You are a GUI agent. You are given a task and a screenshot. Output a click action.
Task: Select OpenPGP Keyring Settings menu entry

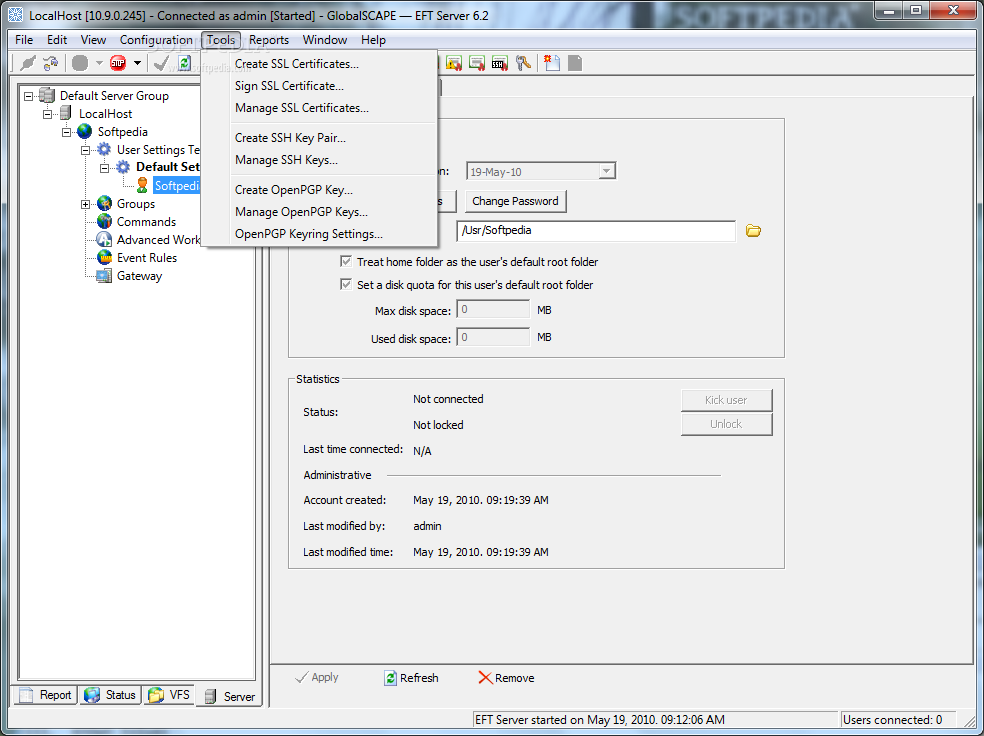click(x=319, y=234)
